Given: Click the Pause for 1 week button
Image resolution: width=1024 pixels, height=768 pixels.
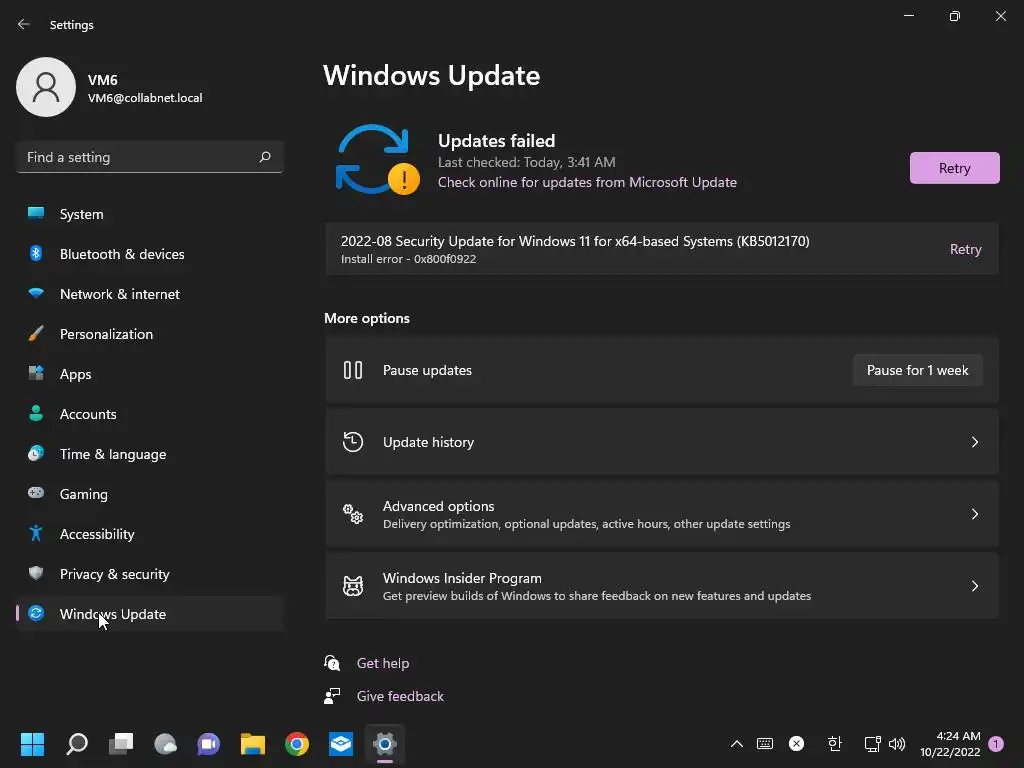Looking at the screenshot, I should pyautogui.click(x=917, y=370).
